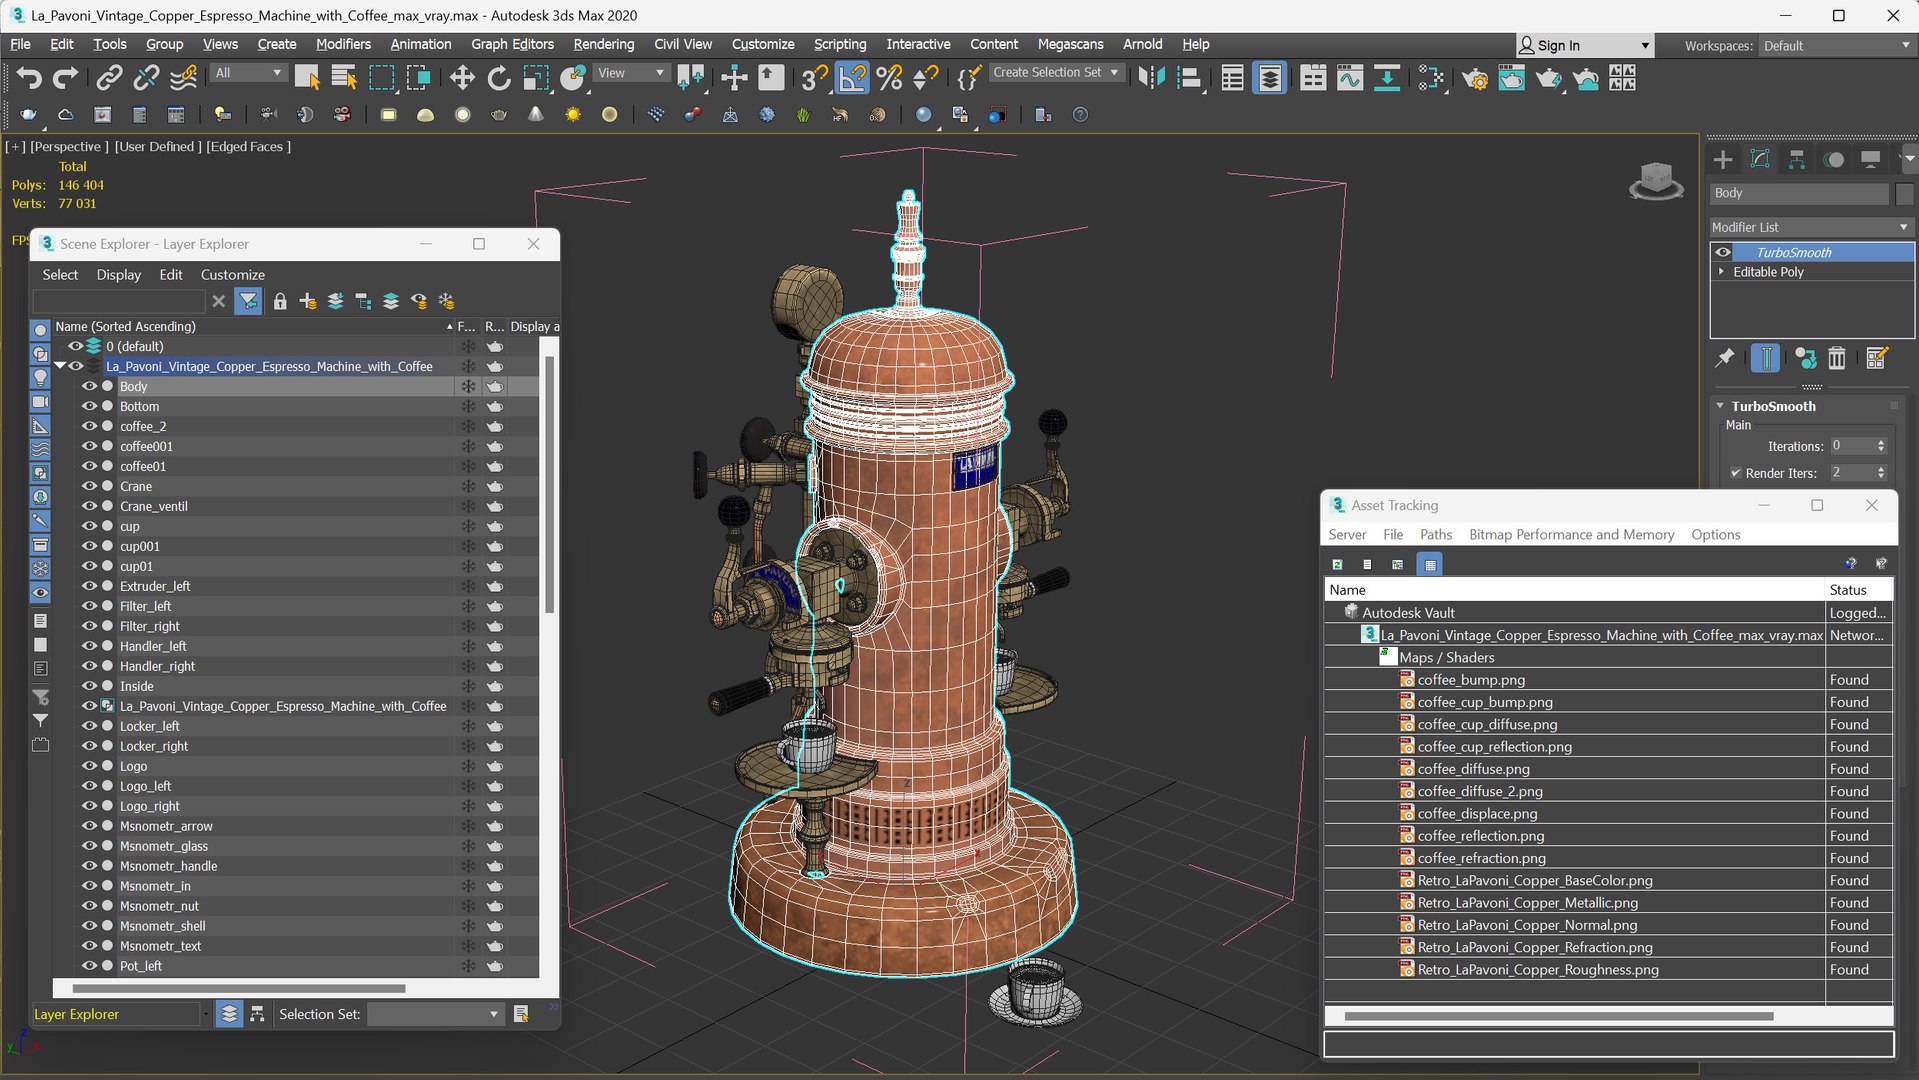Click the Mirror tool icon

(1151, 78)
